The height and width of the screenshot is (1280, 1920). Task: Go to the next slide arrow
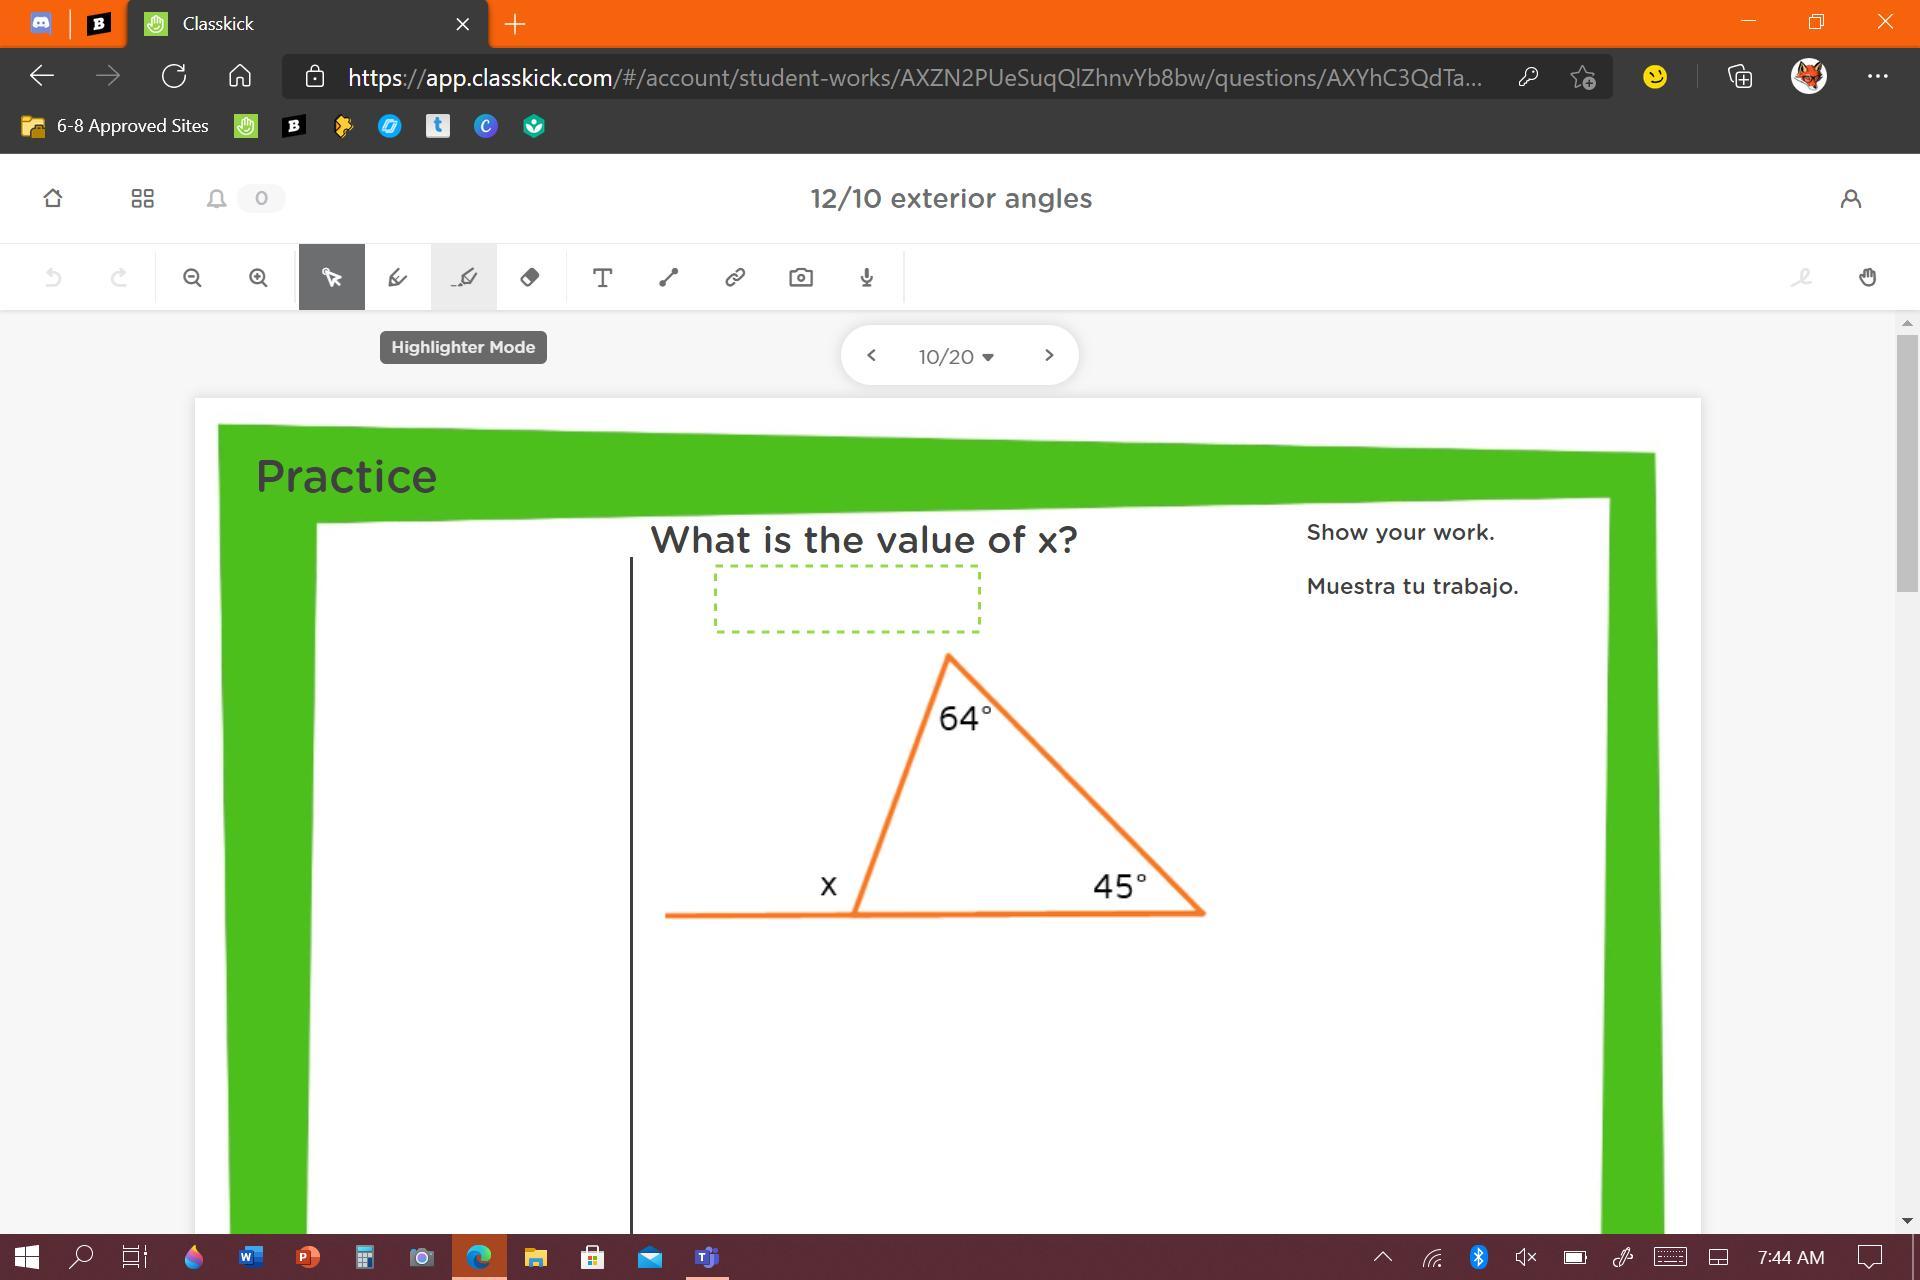tap(1048, 355)
